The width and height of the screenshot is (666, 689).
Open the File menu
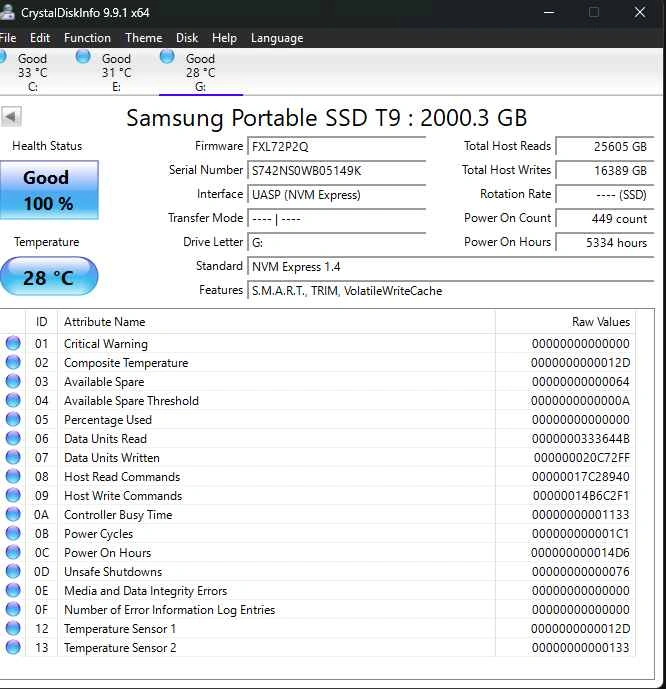pyautogui.click(x=7, y=38)
